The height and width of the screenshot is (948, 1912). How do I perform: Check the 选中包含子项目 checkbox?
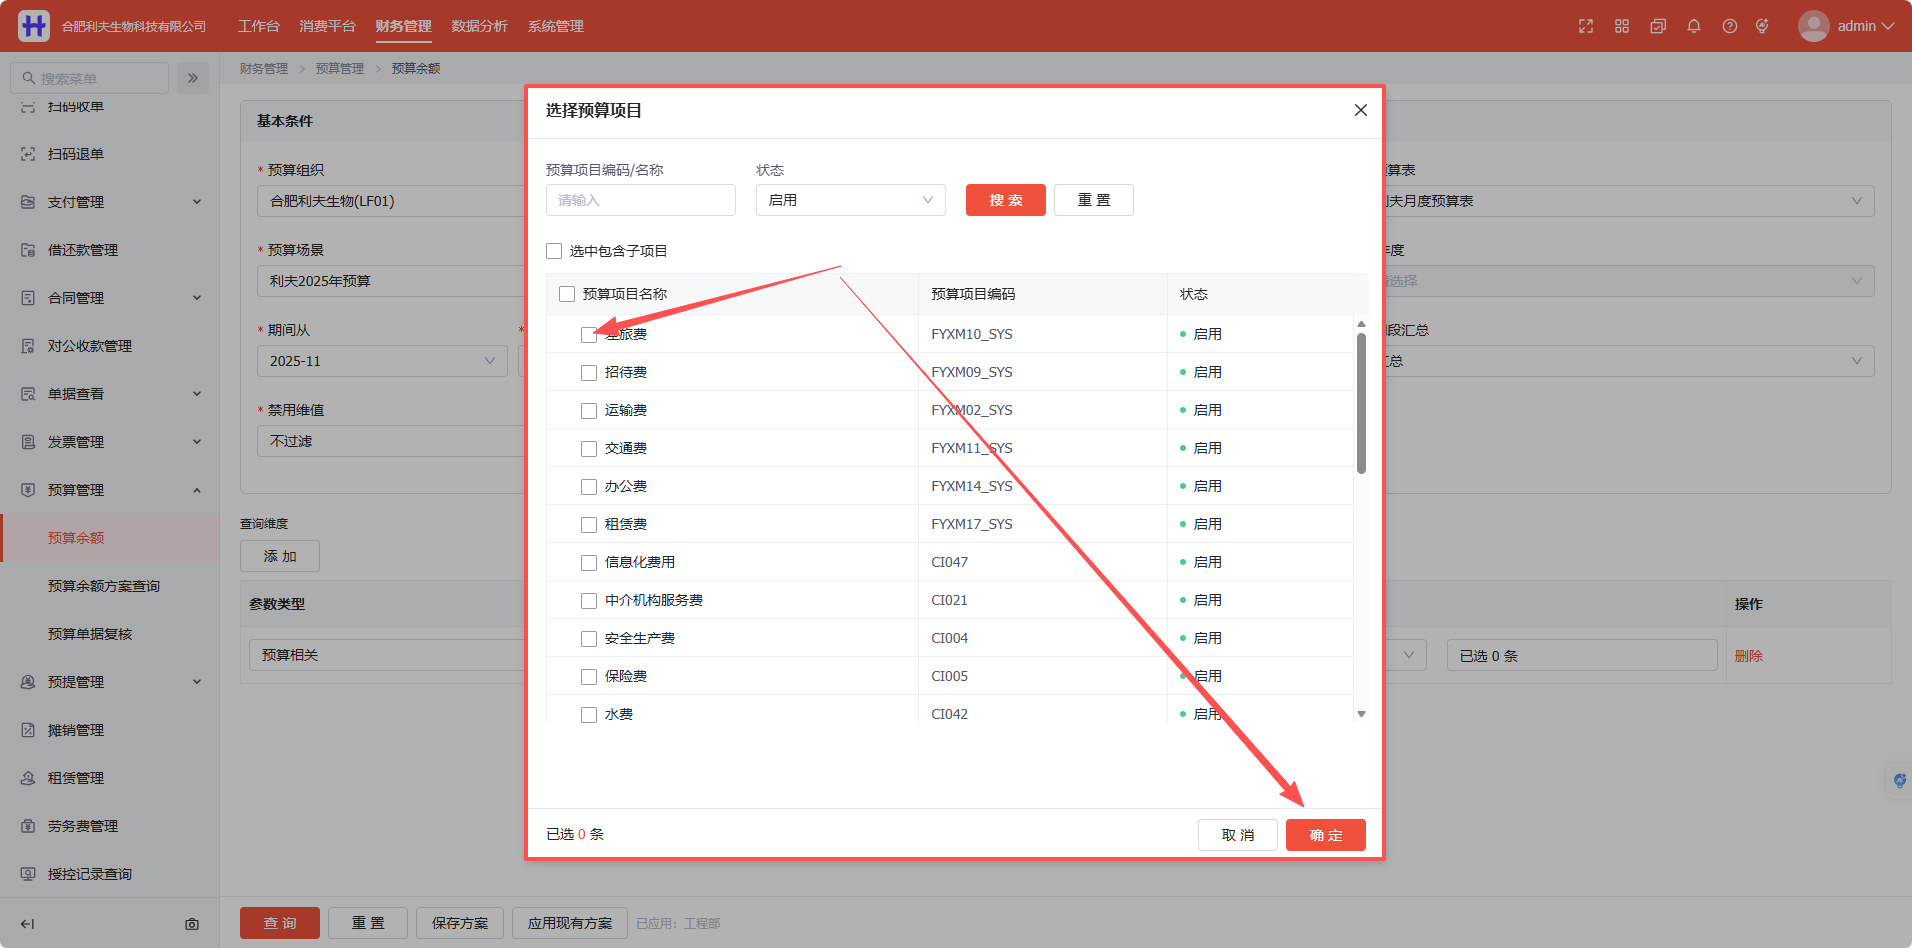click(554, 251)
